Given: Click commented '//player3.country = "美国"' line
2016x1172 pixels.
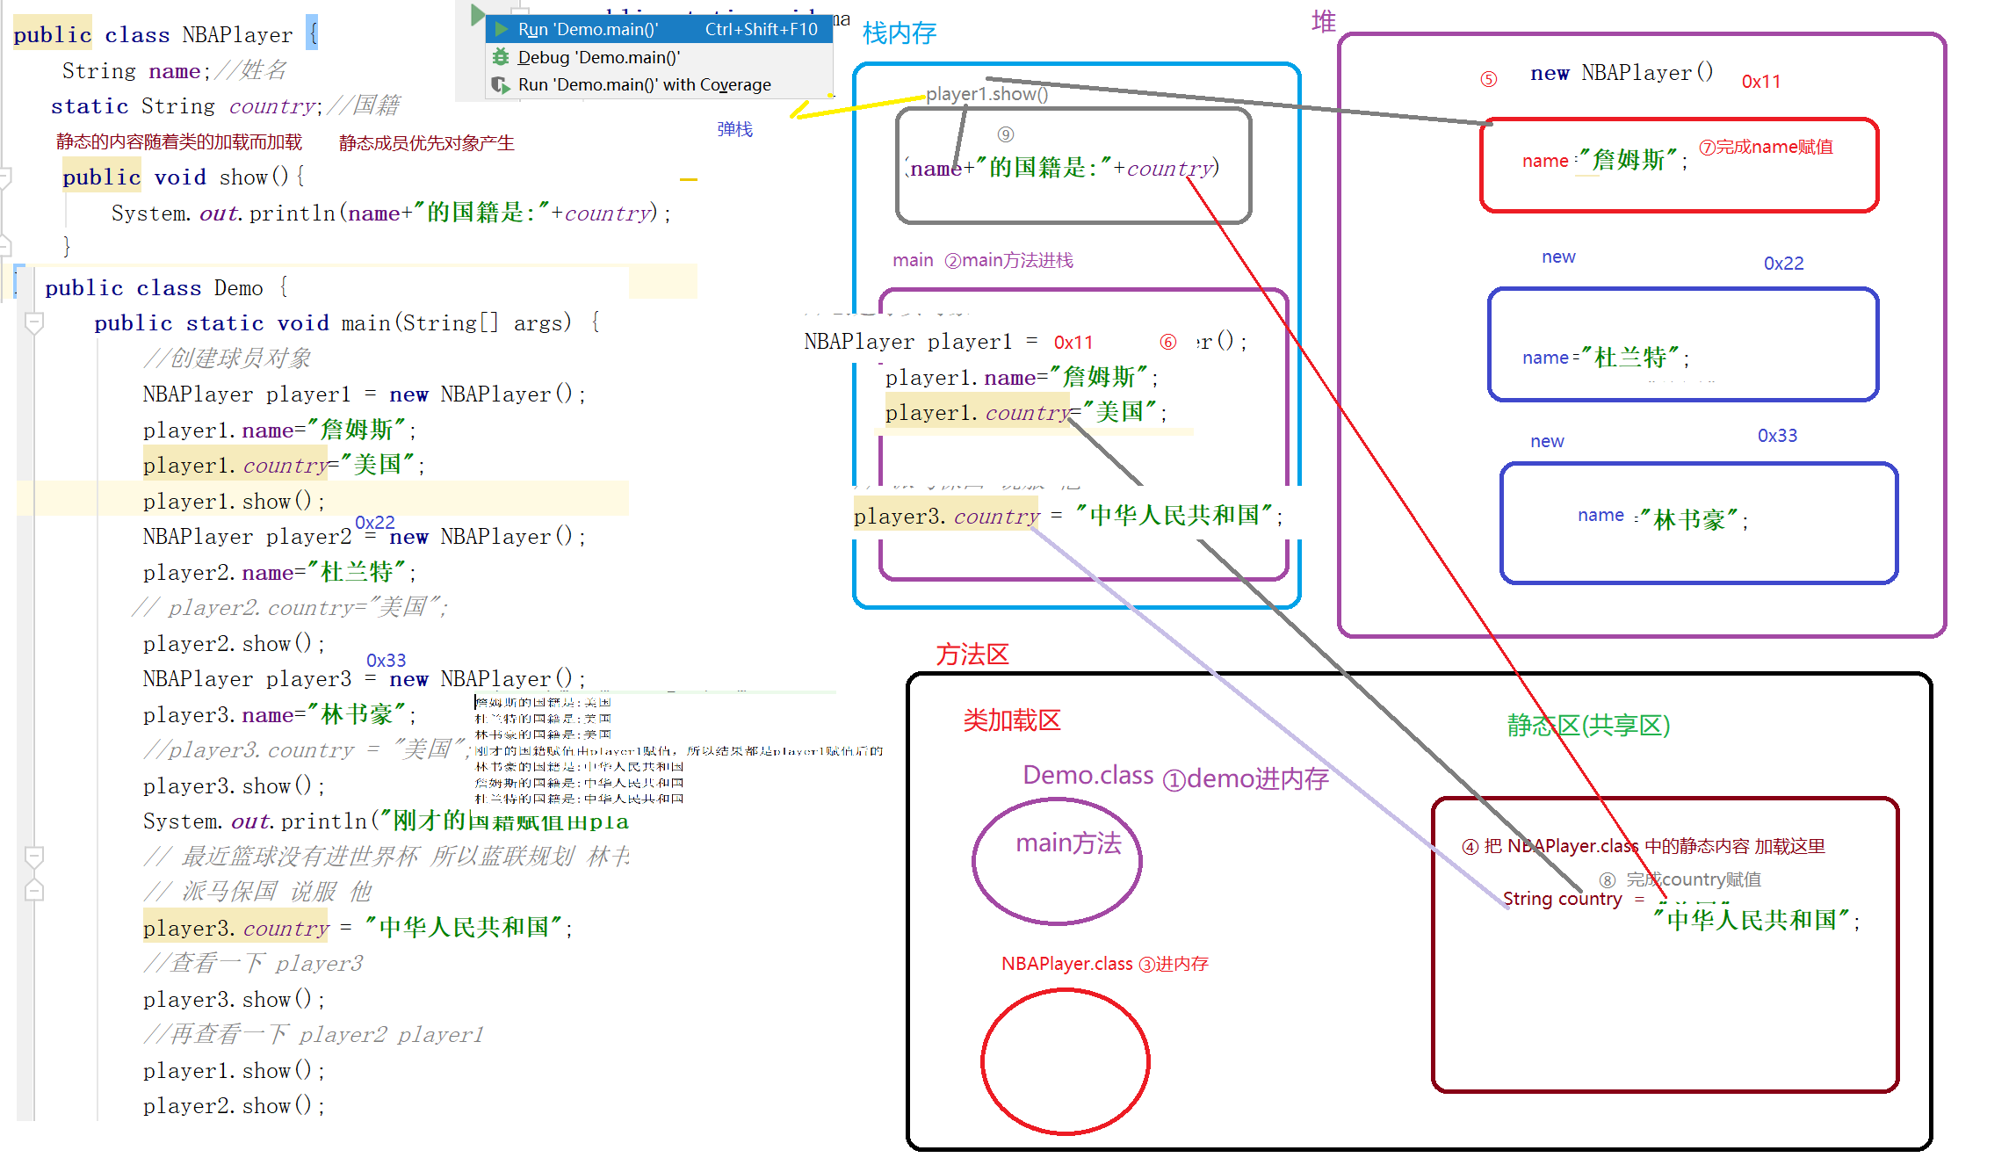Looking at the screenshot, I should [306, 750].
